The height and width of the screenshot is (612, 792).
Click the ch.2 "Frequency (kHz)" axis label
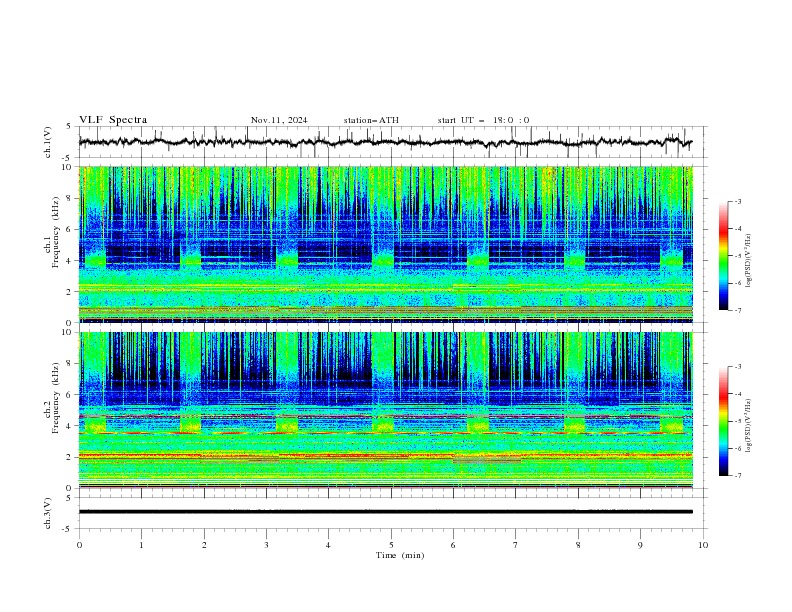(x=56, y=397)
